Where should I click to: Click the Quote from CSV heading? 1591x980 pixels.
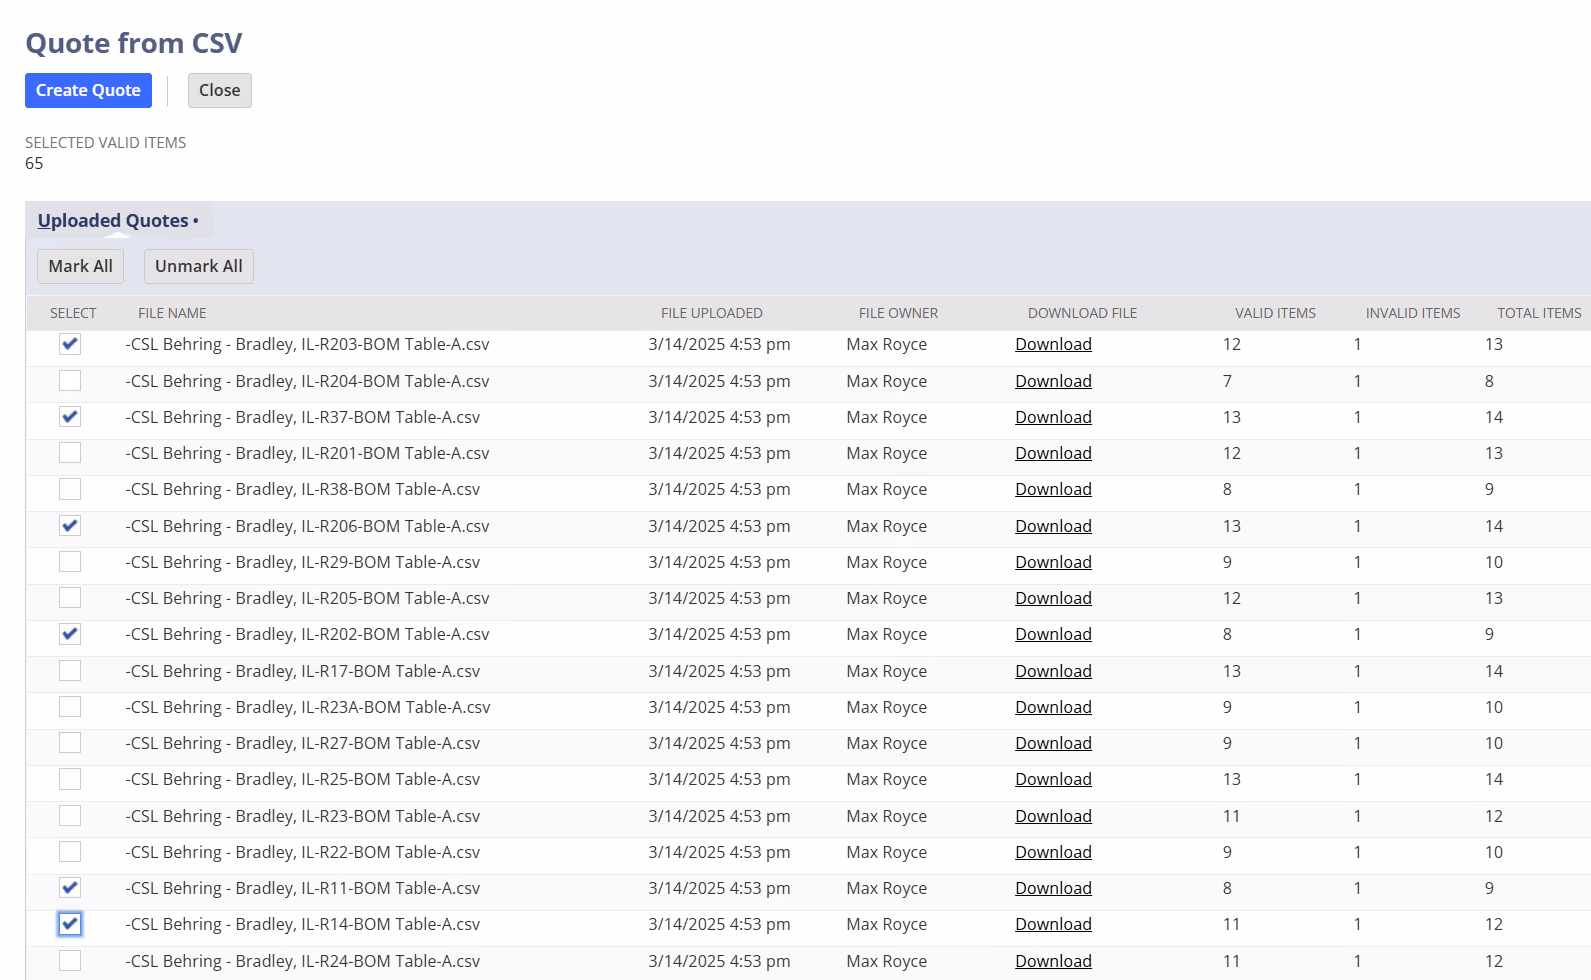[x=134, y=43]
